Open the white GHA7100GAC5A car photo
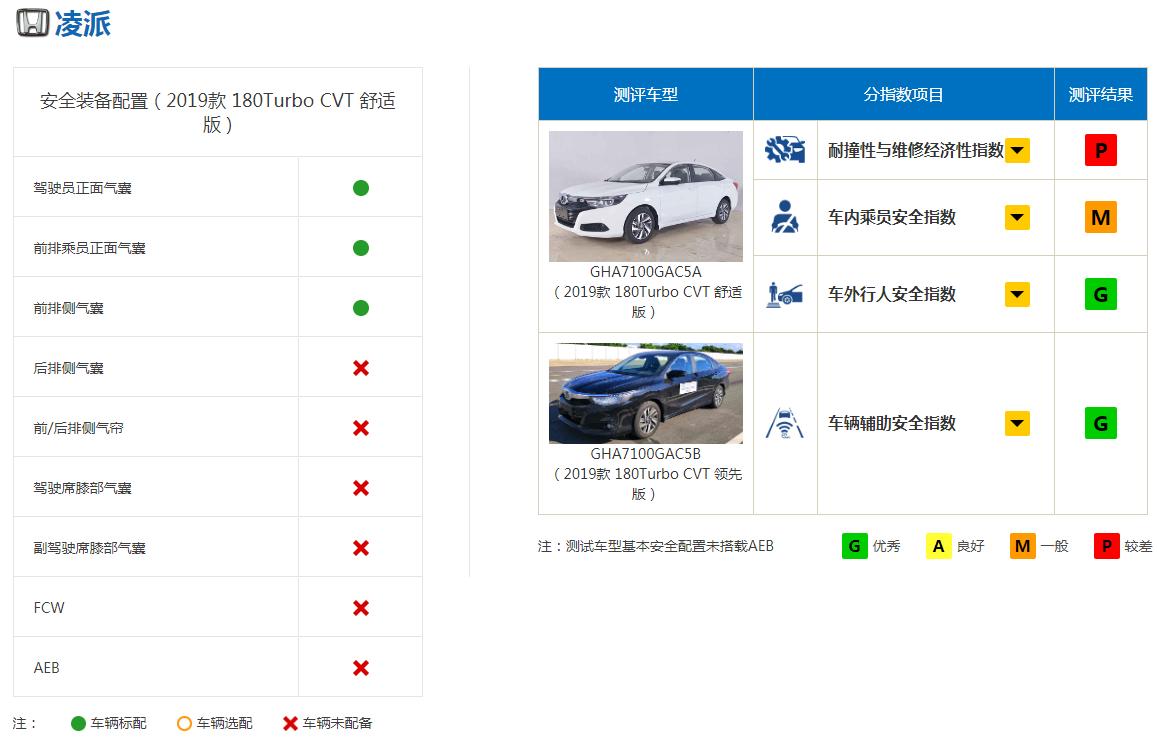The width and height of the screenshot is (1157, 741). pyautogui.click(x=646, y=196)
